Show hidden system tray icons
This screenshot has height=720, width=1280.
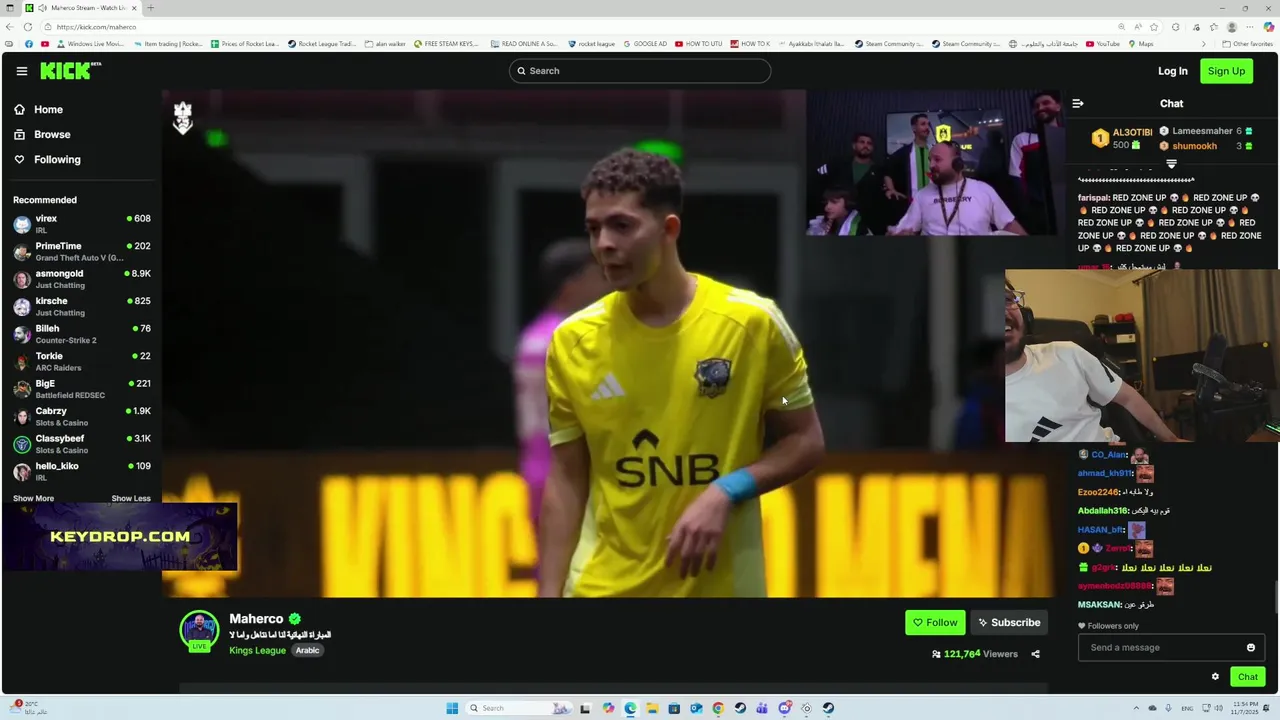(x=1136, y=708)
